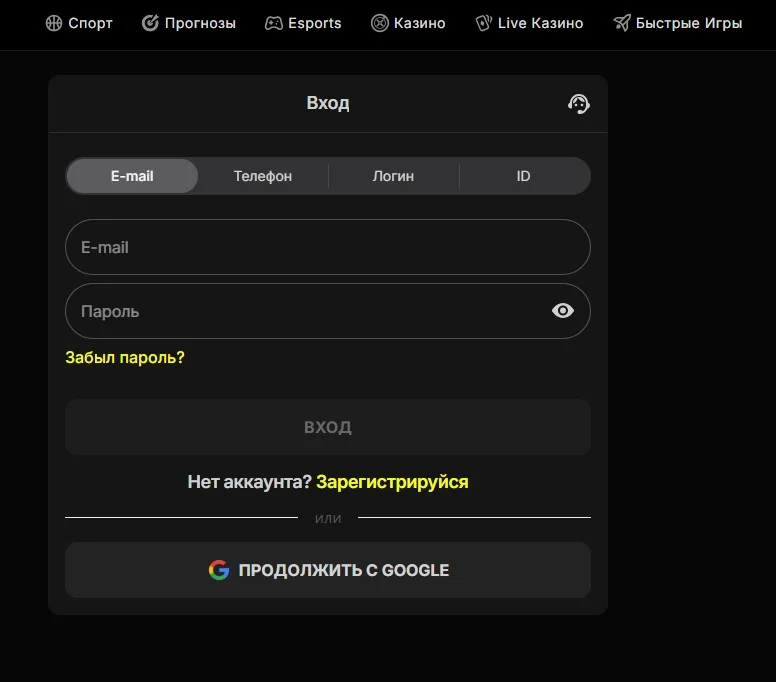Click the Live Казино cards icon

pos(484,23)
